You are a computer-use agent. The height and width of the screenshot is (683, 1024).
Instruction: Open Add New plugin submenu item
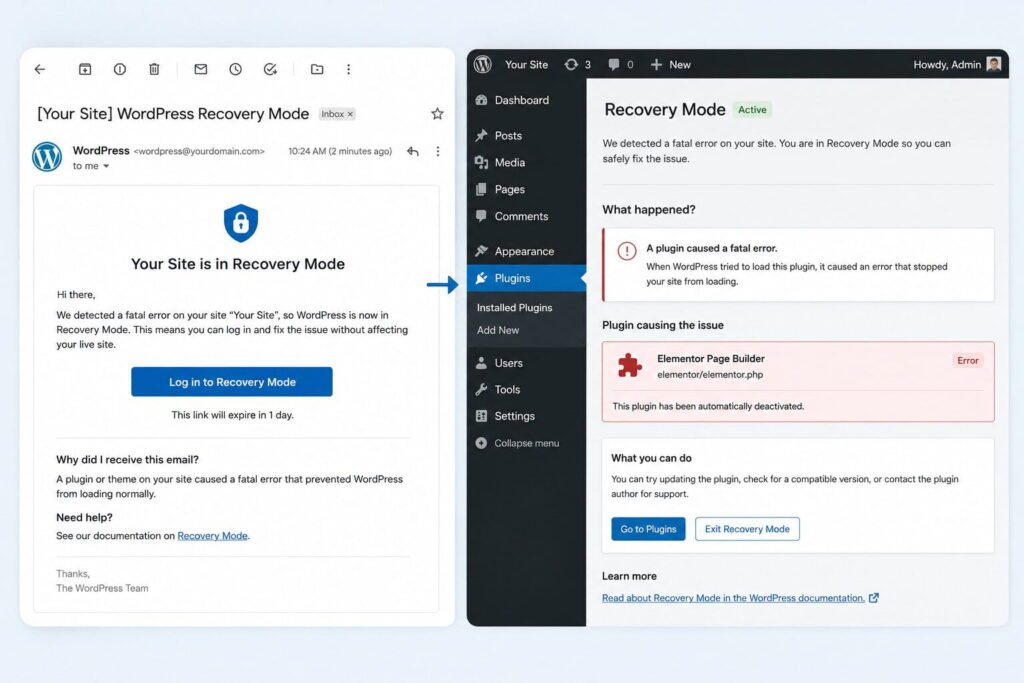point(498,330)
